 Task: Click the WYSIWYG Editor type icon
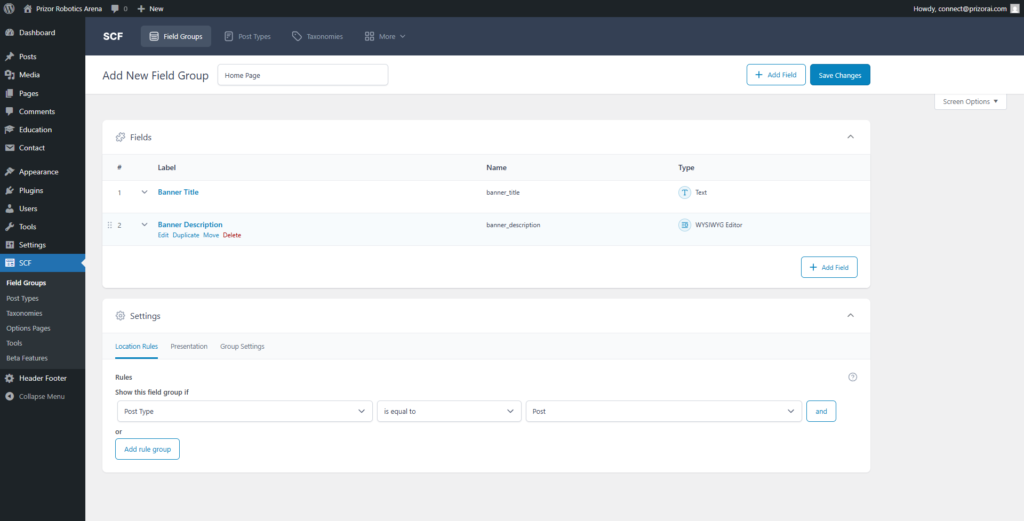tap(685, 225)
